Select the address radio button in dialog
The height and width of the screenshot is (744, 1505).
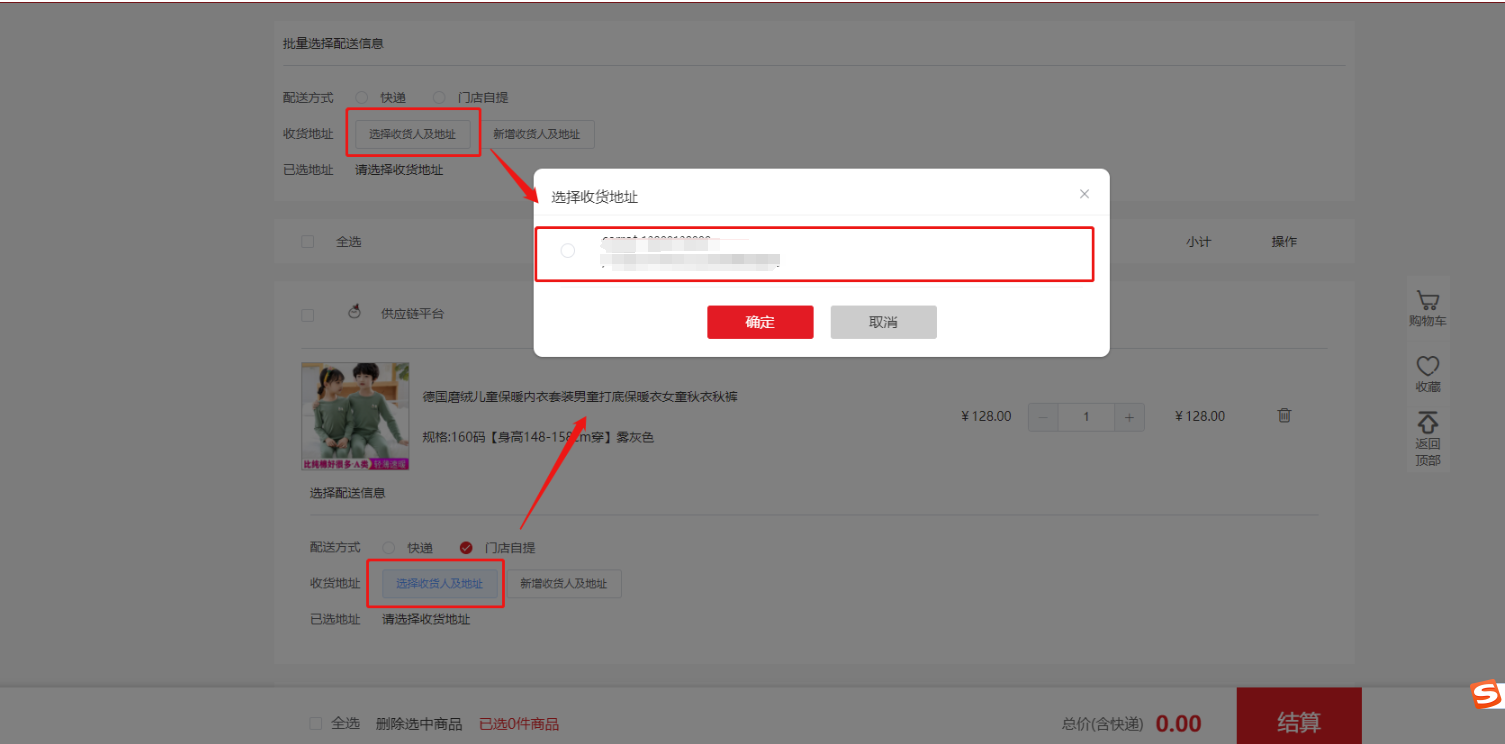568,251
